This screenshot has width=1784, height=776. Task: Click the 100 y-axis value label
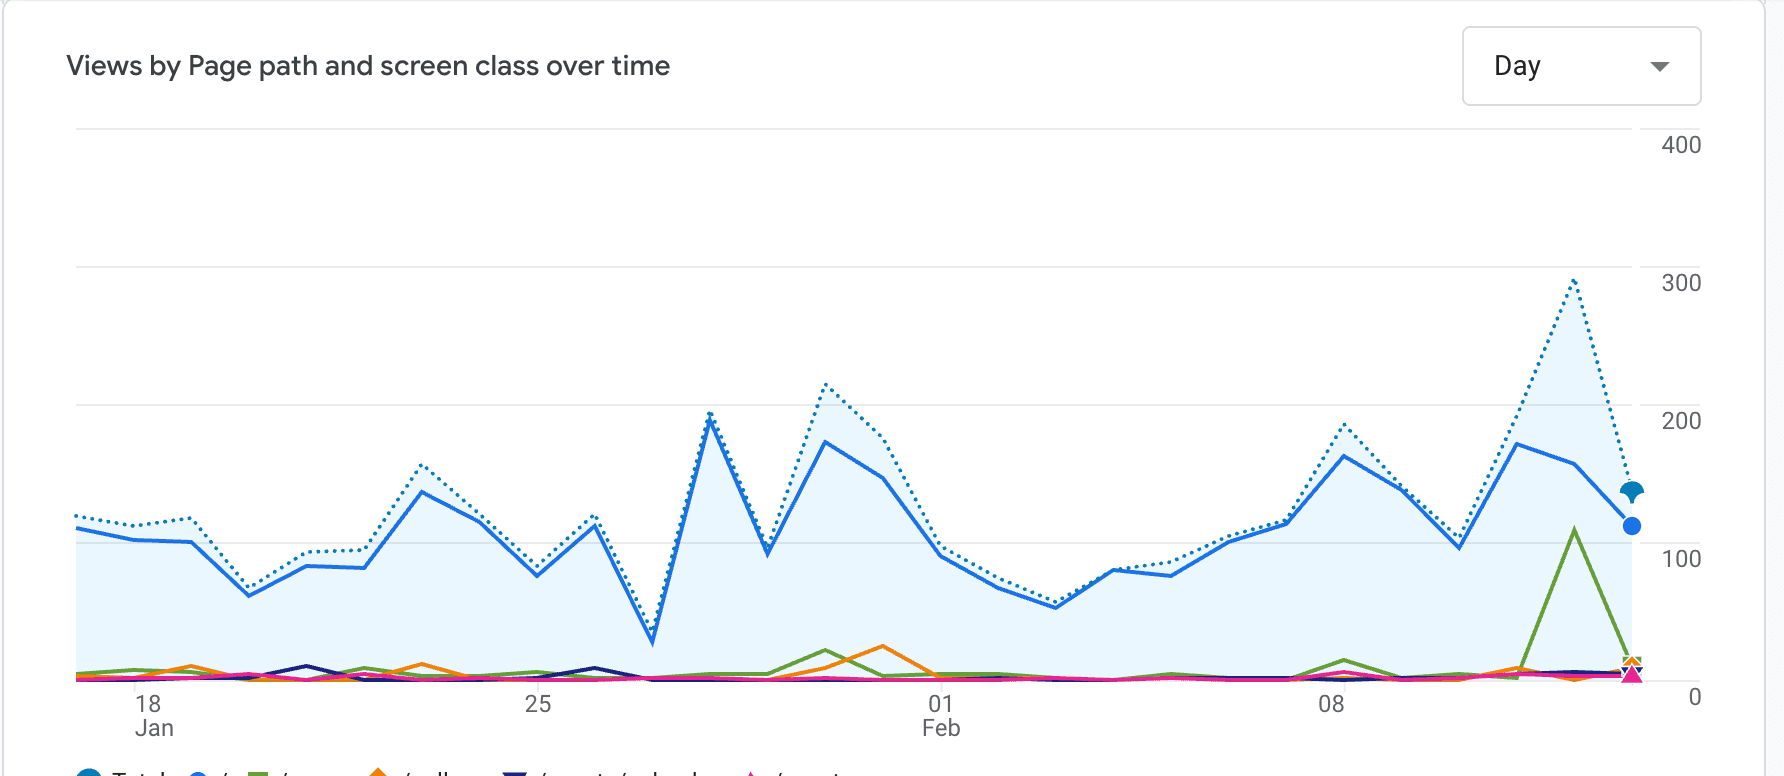point(1681,559)
